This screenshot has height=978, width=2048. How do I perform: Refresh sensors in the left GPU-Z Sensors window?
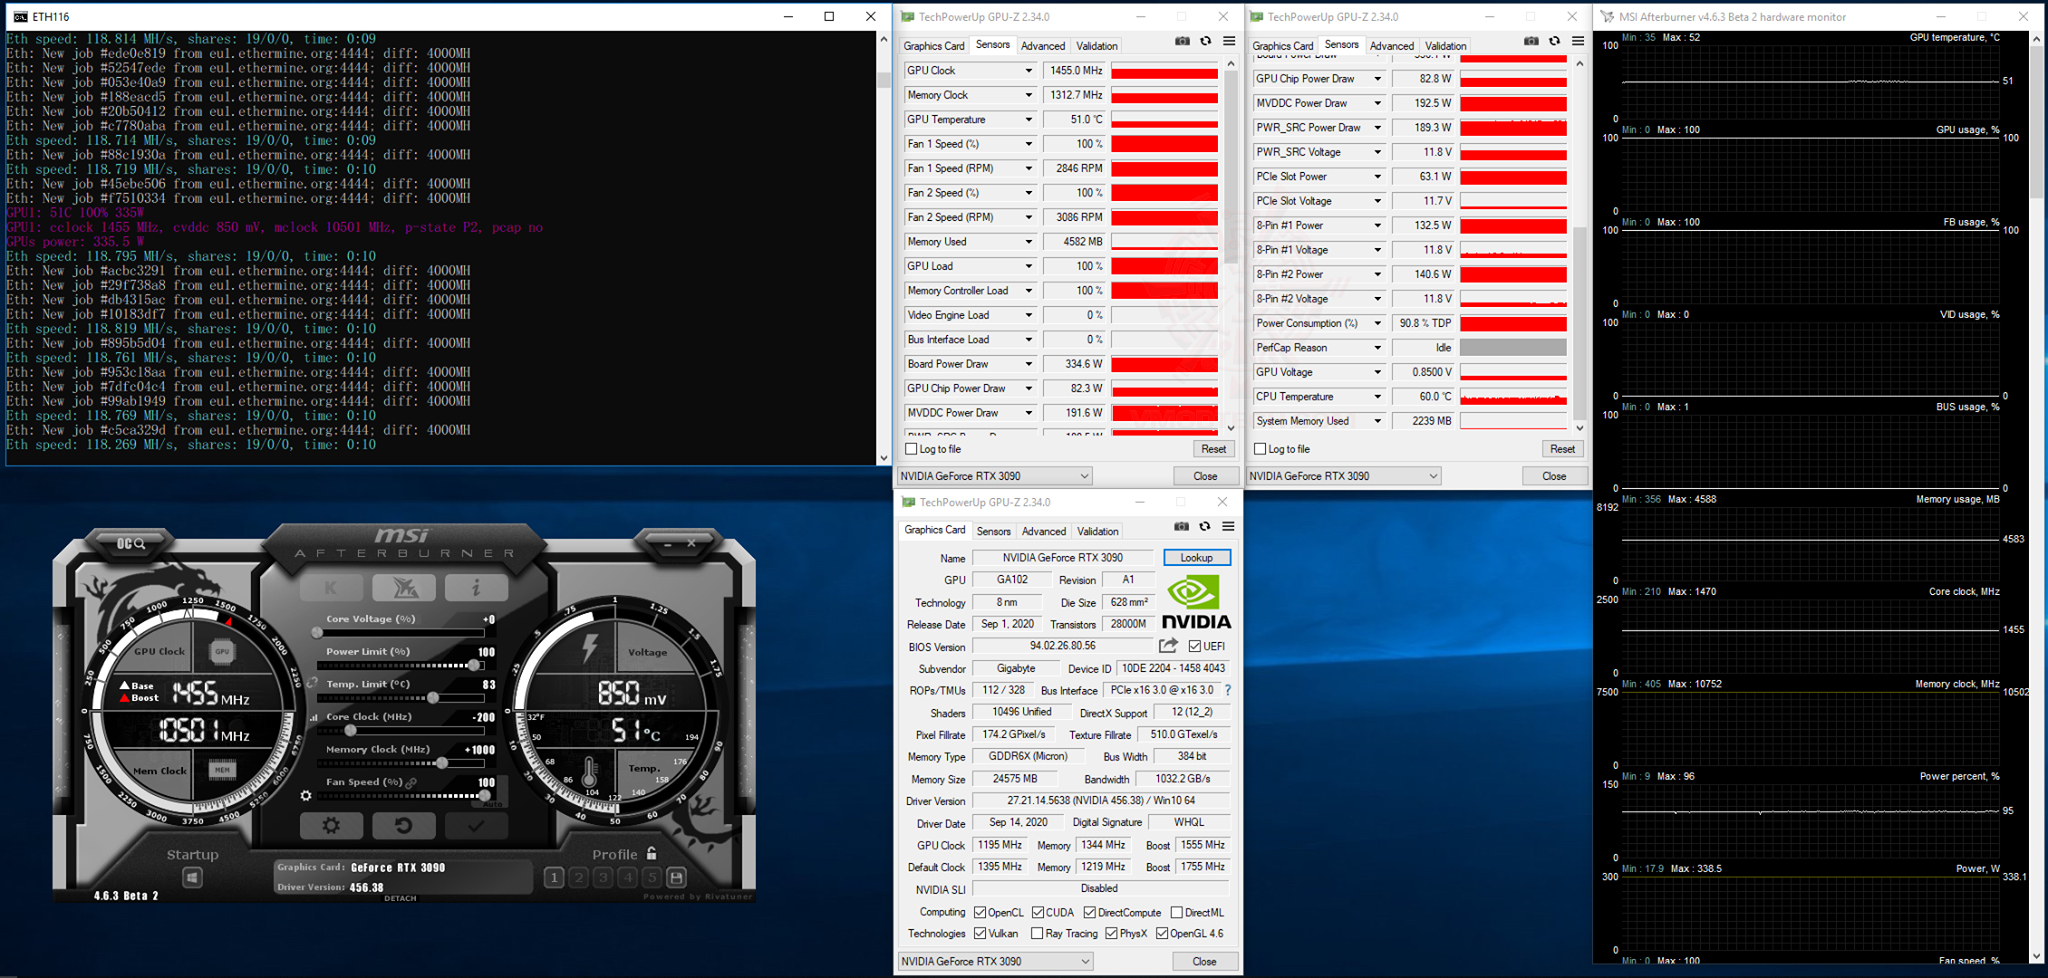[x=1205, y=42]
